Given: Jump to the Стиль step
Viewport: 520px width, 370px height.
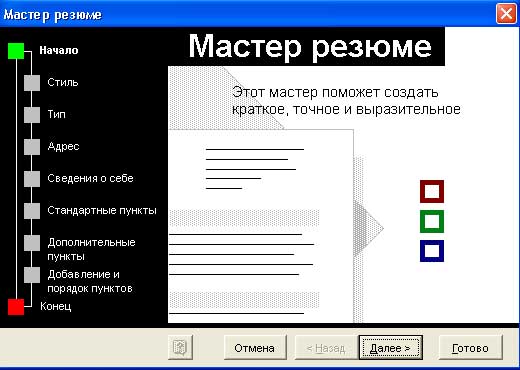Looking at the screenshot, I should click(x=63, y=82).
